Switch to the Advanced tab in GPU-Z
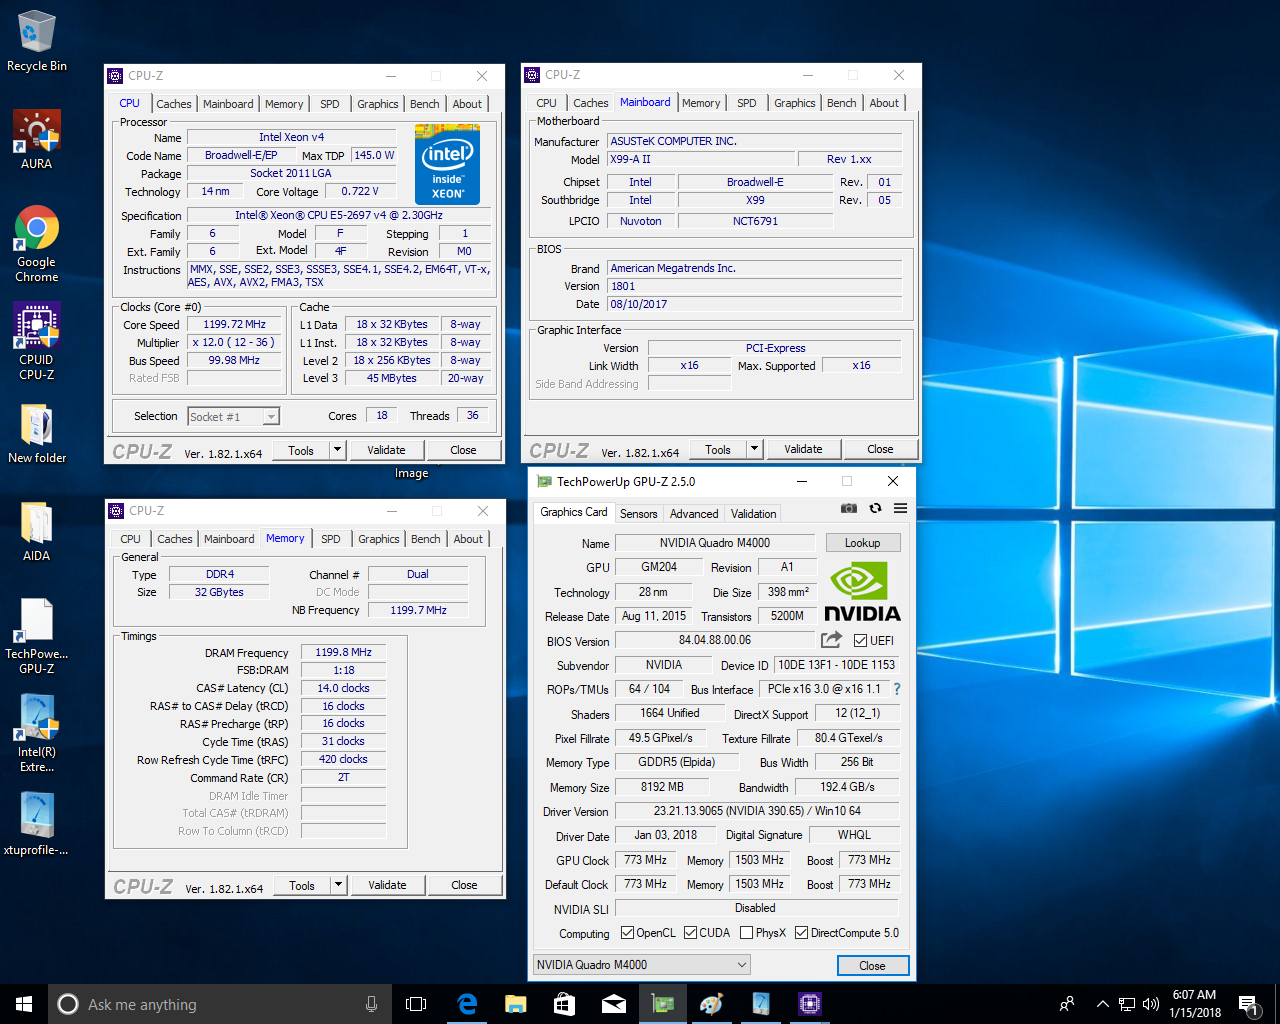This screenshot has height=1024, width=1280. [694, 513]
